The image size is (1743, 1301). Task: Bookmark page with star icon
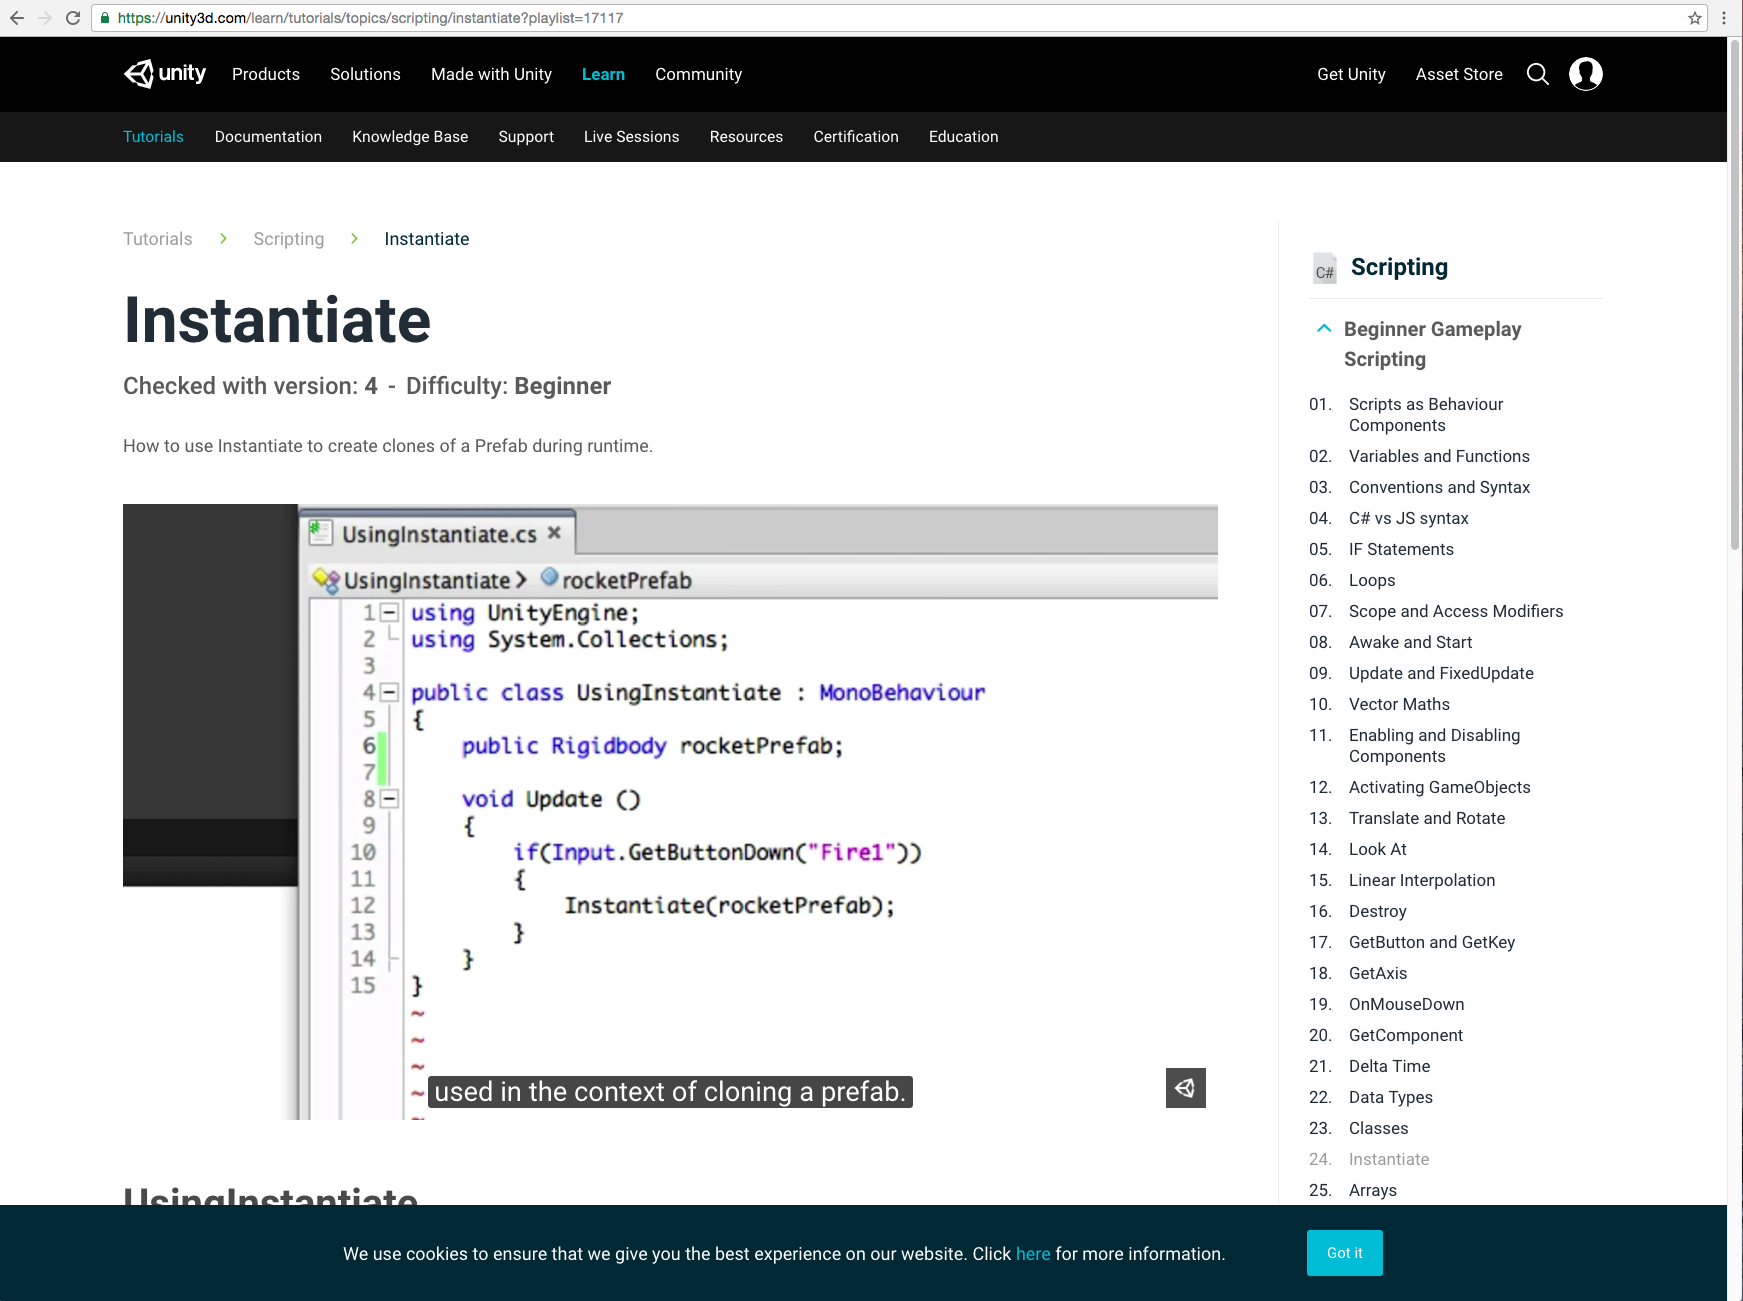pos(1695,18)
